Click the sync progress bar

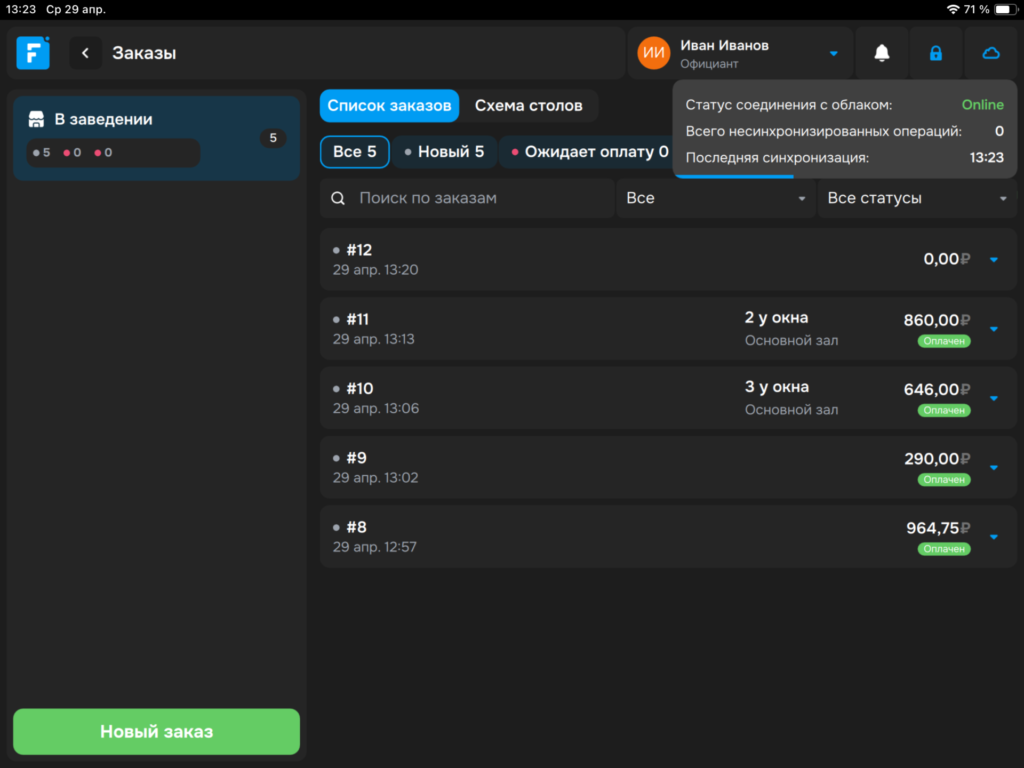[734, 176]
